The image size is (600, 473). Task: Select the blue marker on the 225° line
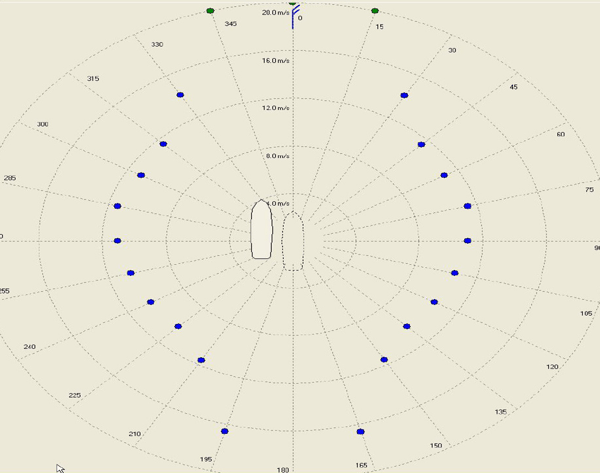(178, 326)
